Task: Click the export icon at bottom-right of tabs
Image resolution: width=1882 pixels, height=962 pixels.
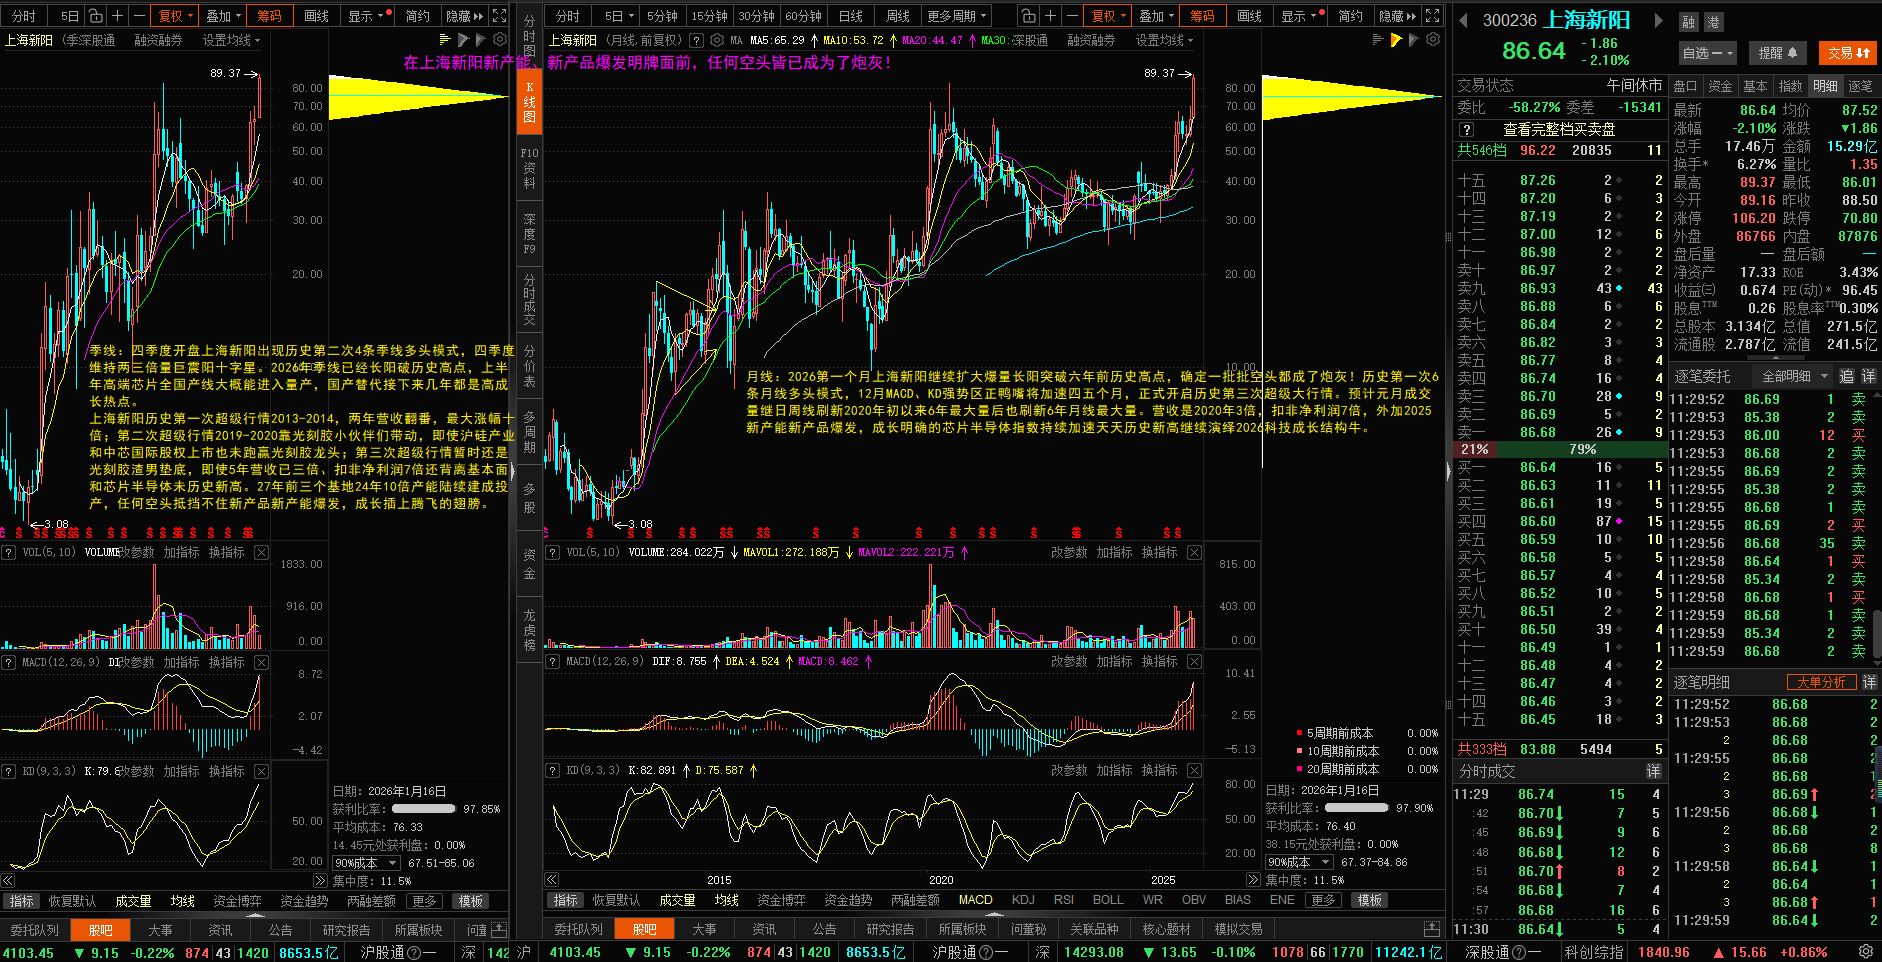Action: coord(1432,929)
